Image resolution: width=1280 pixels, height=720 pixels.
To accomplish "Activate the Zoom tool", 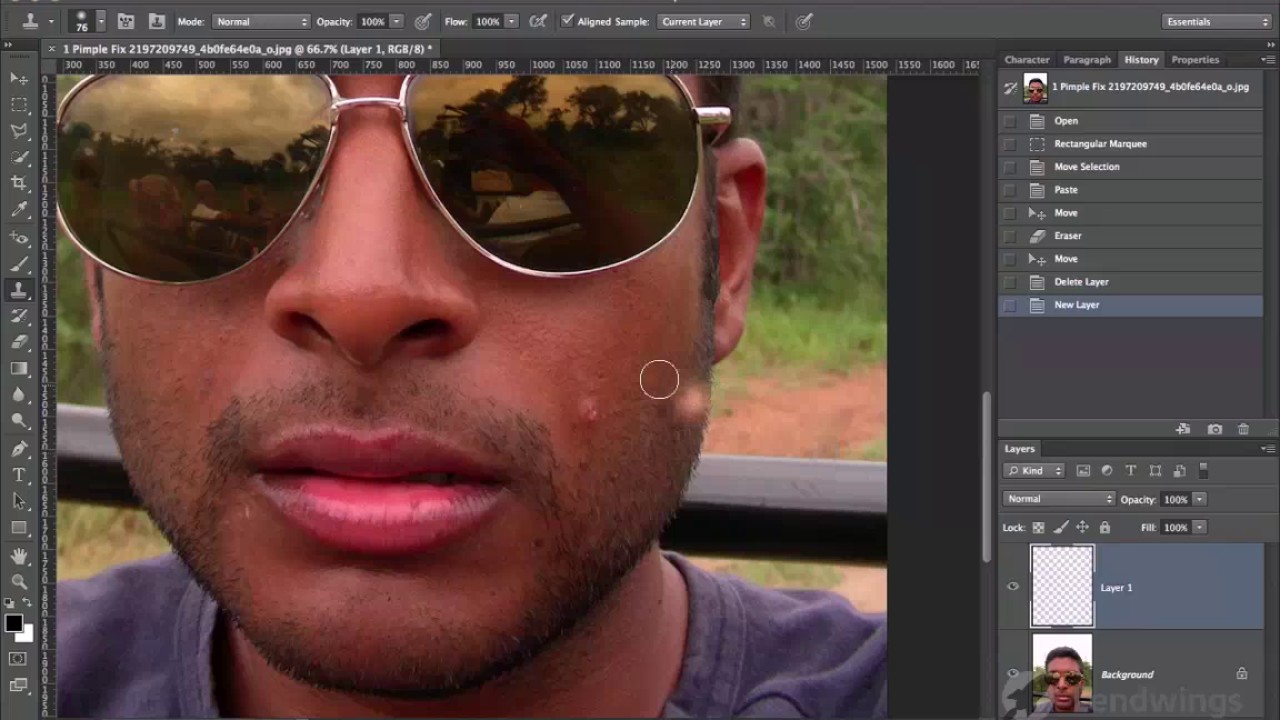I will tap(19, 581).
